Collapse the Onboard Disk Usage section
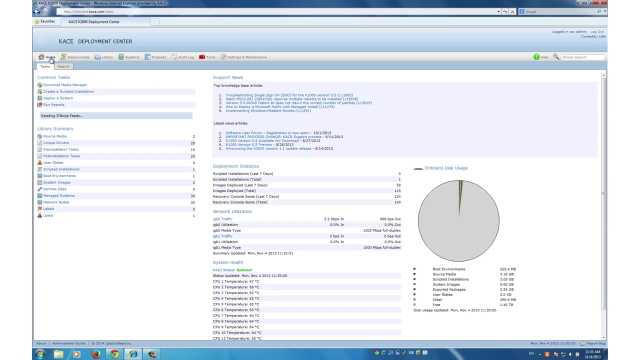The image size is (640, 360). pyautogui.click(x=418, y=168)
